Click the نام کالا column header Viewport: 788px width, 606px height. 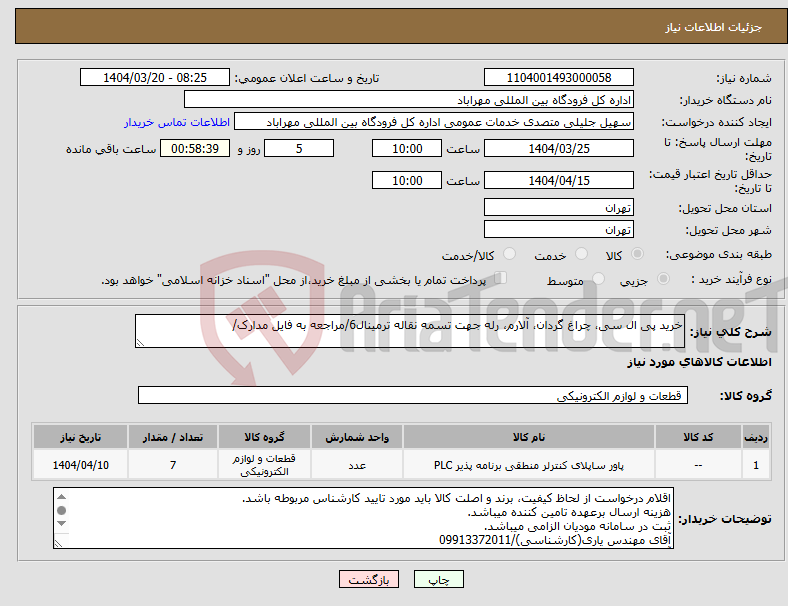[529, 437]
